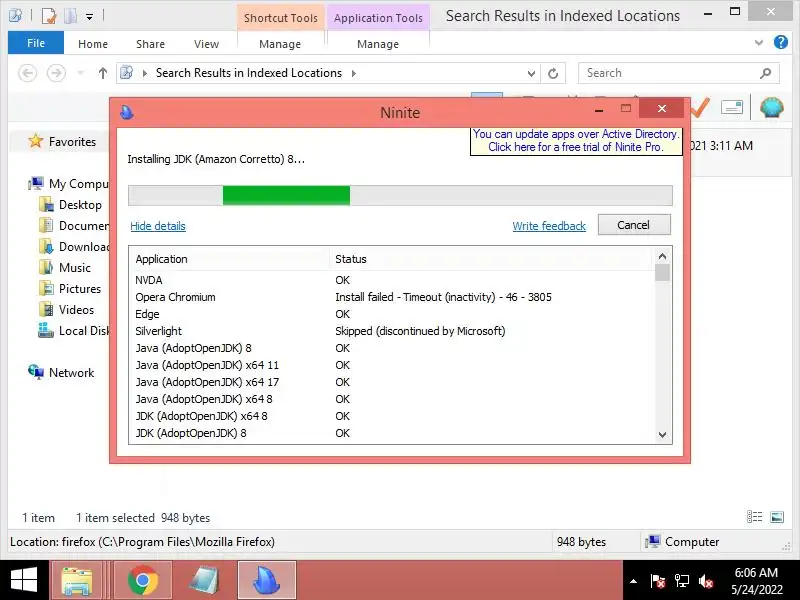The height and width of the screenshot is (600, 800).
Task: Select Java (AdoptOpenJDK) x64 17 row
Action: coord(391,382)
